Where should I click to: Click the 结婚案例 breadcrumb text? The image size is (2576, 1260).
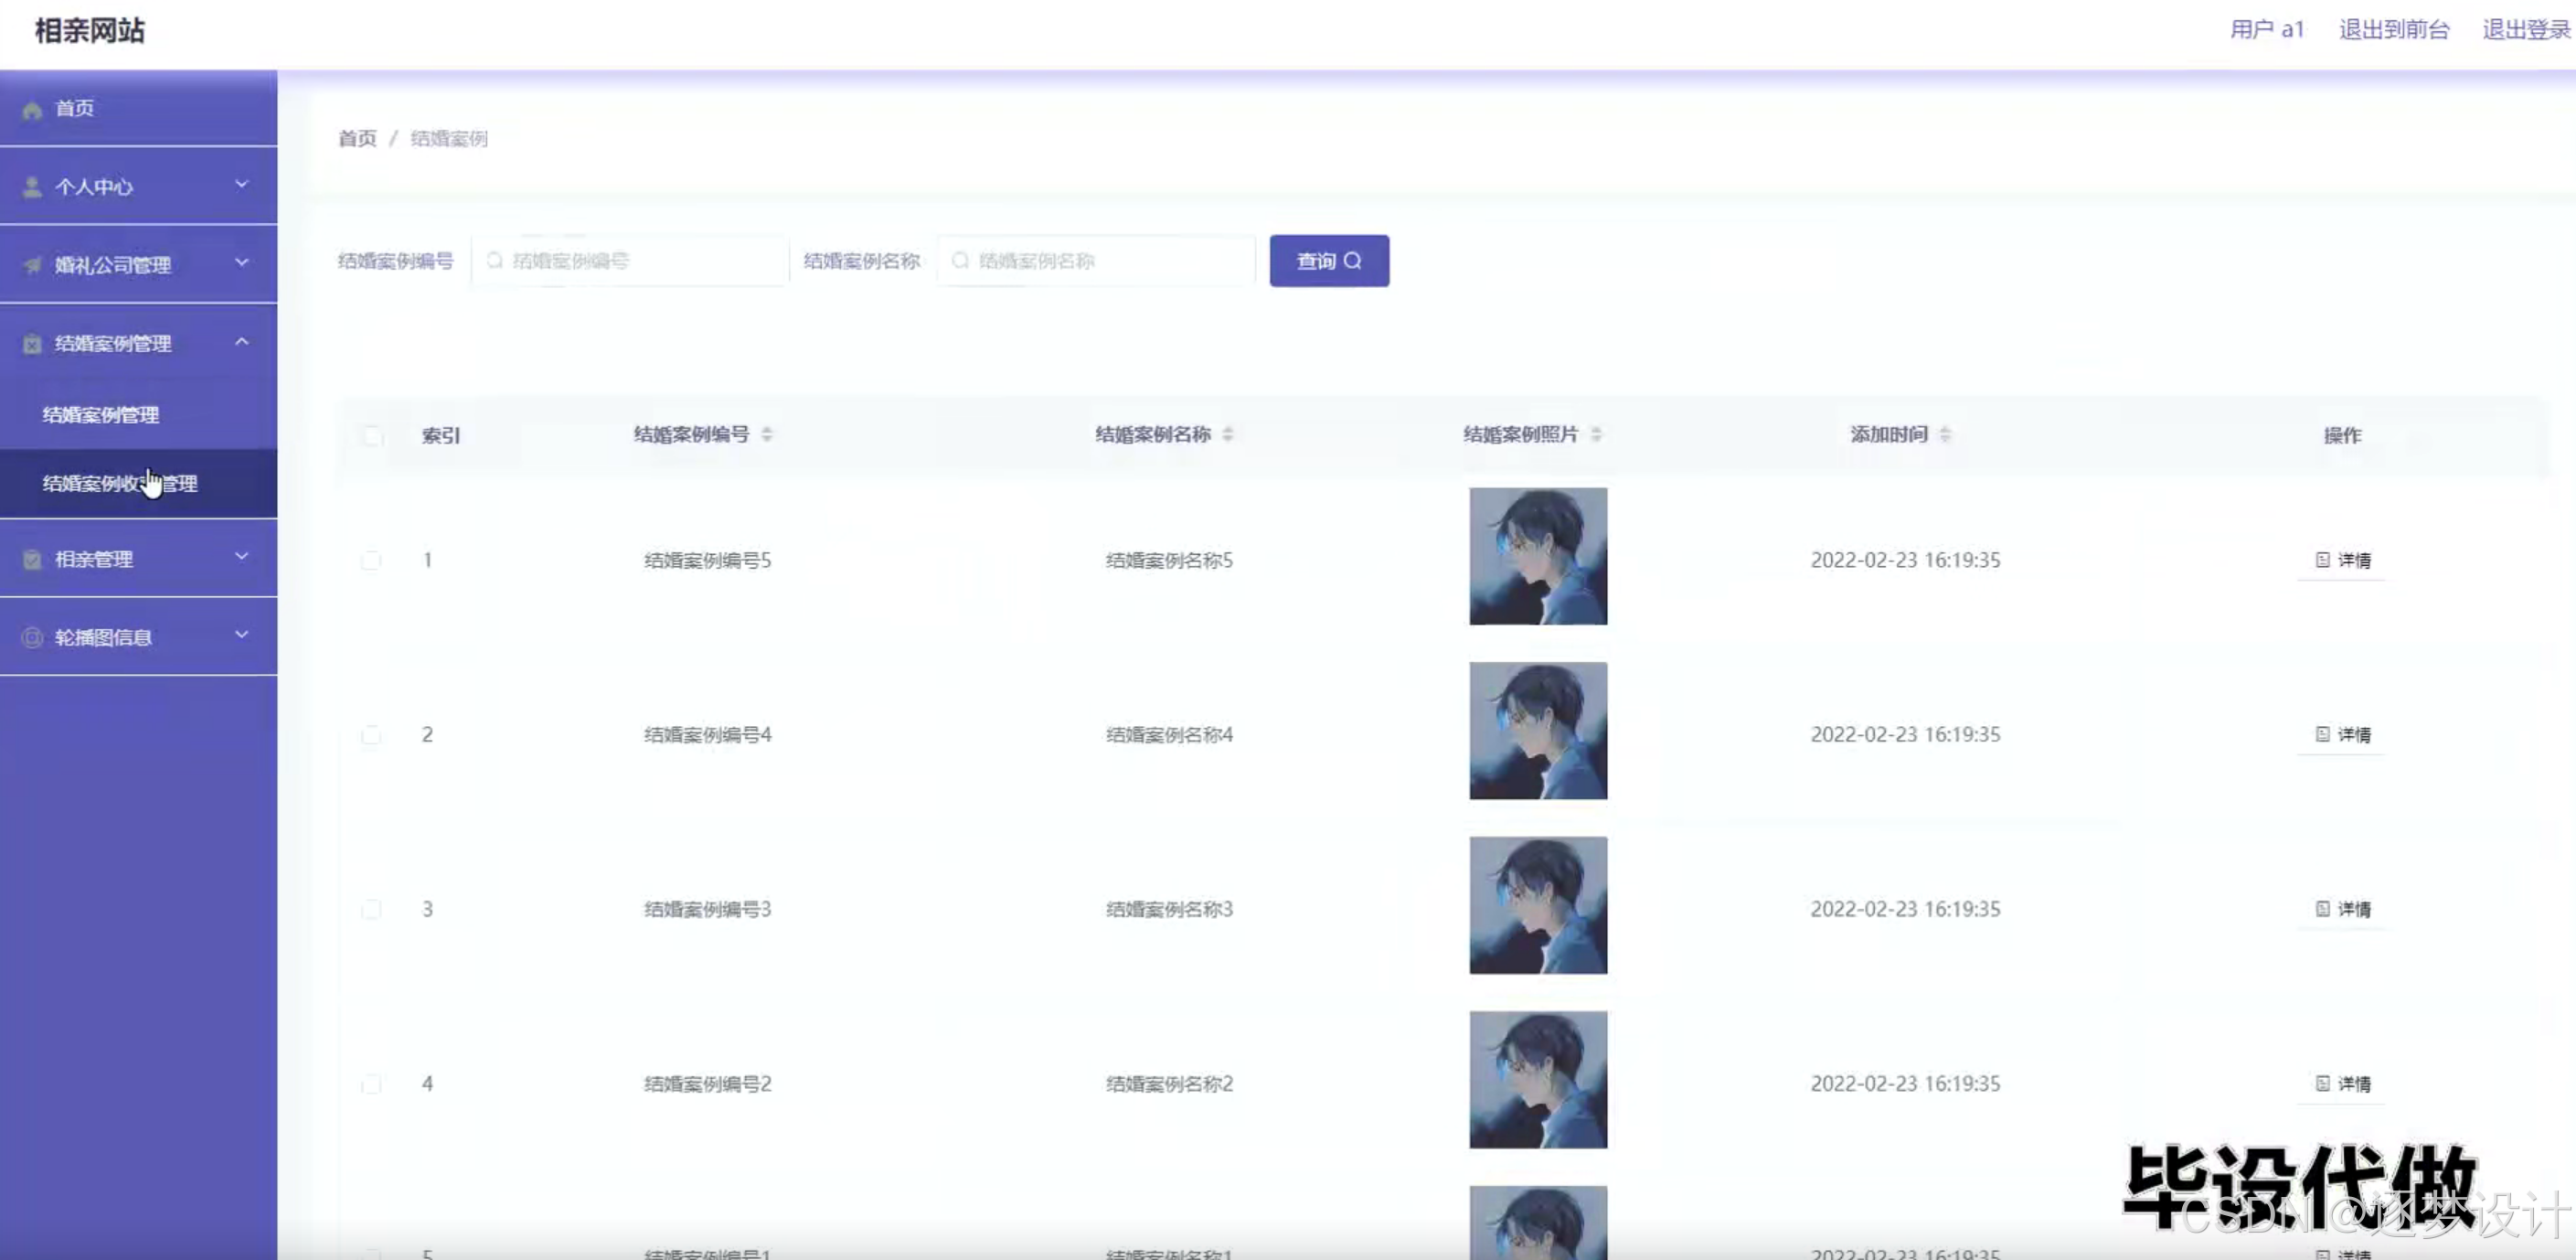point(449,138)
